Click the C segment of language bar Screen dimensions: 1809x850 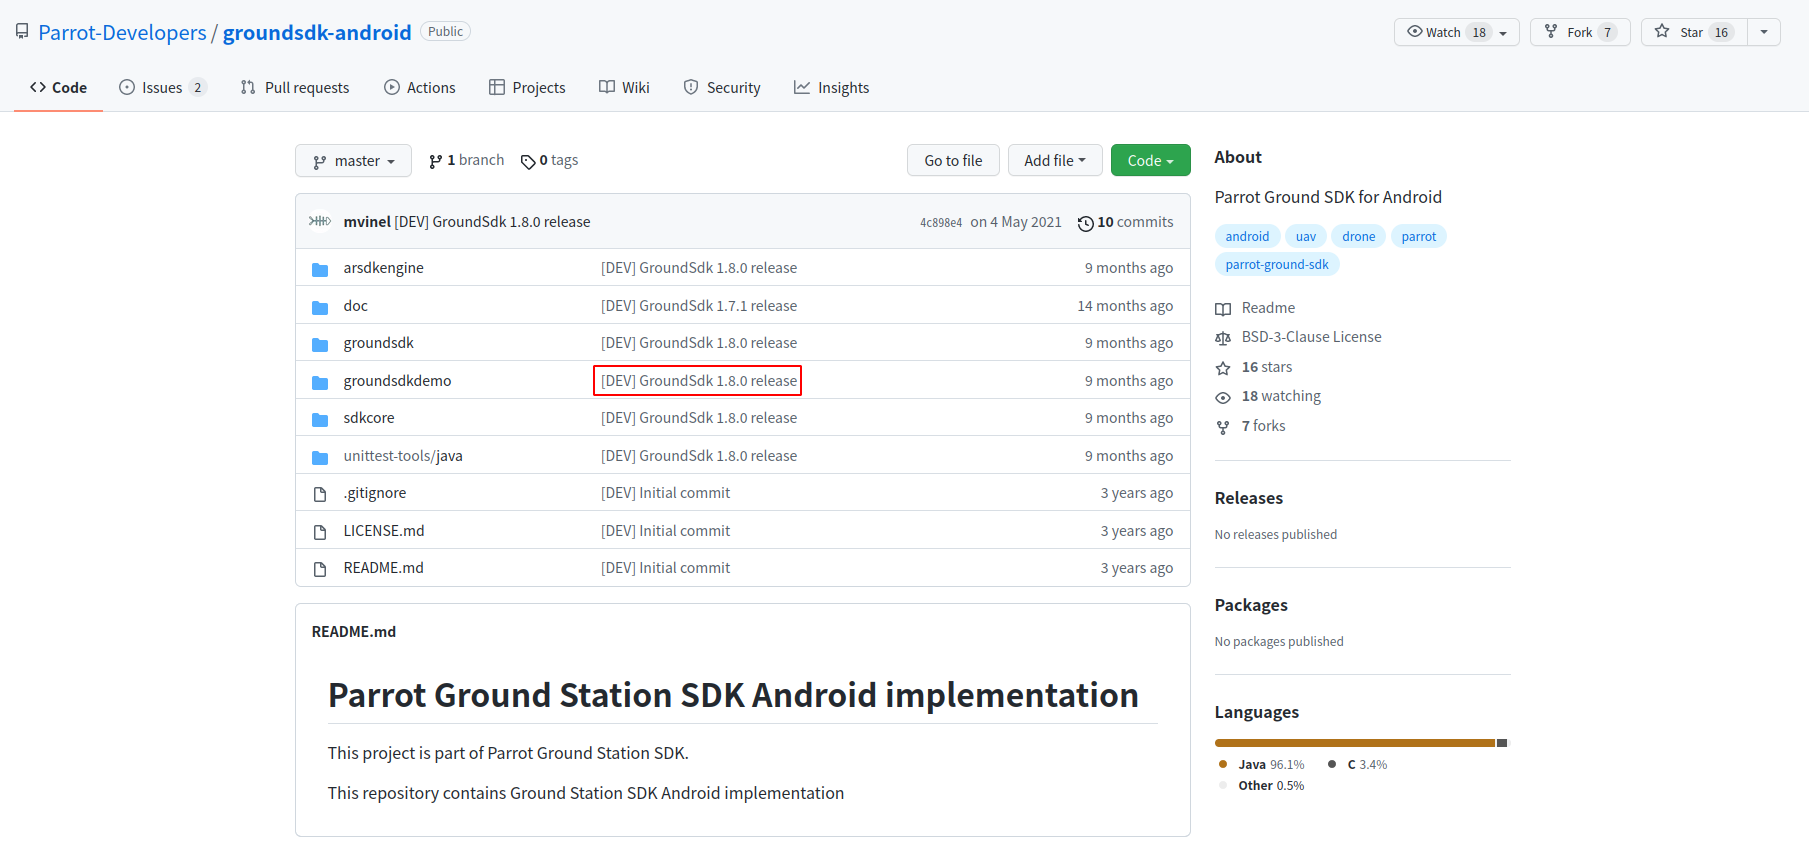(1501, 743)
